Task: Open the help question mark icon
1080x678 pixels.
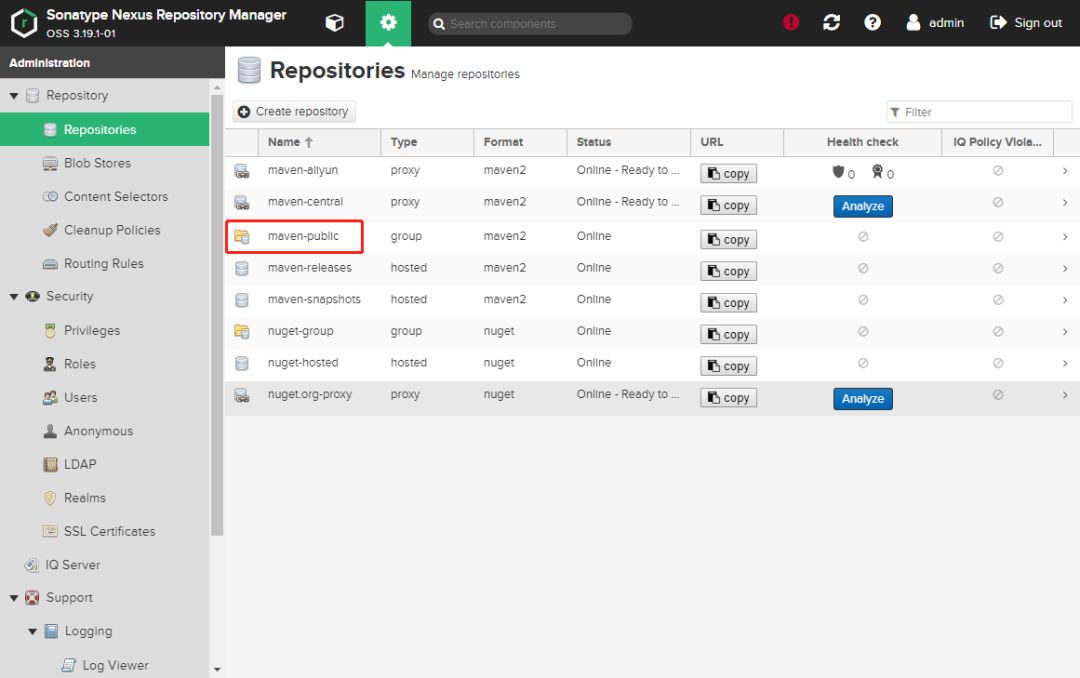Action: coord(872,23)
